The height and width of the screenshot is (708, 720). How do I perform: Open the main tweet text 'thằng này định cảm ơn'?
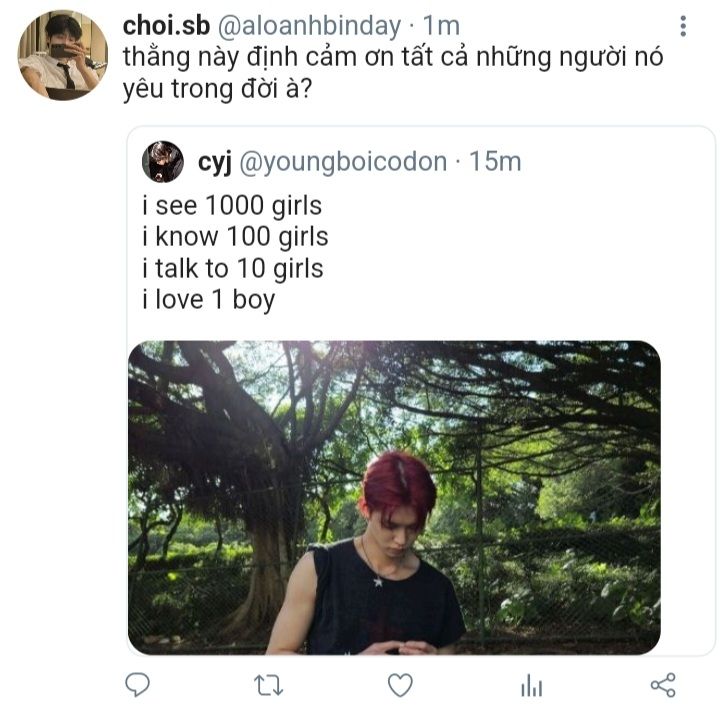[240, 58]
